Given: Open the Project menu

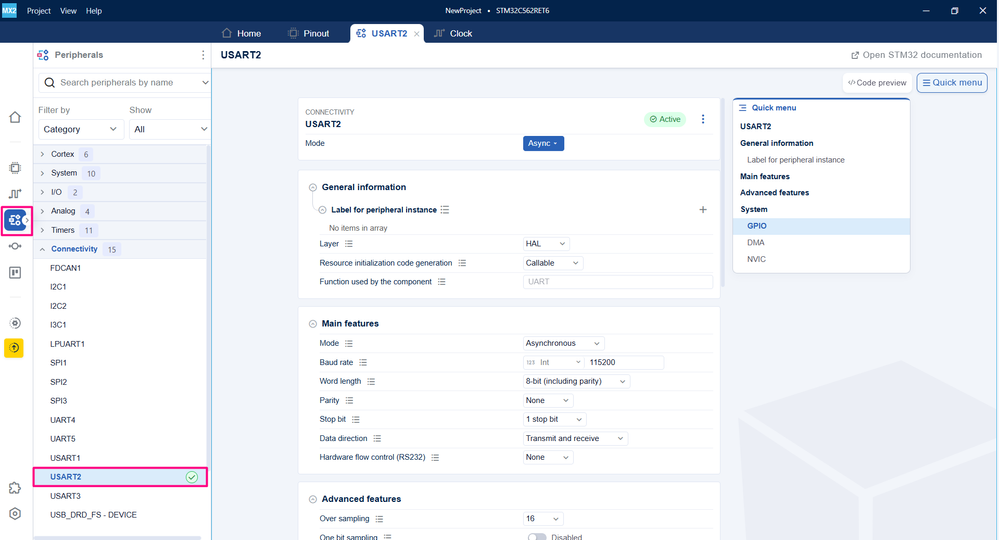Looking at the screenshot, I should (38, 11).
